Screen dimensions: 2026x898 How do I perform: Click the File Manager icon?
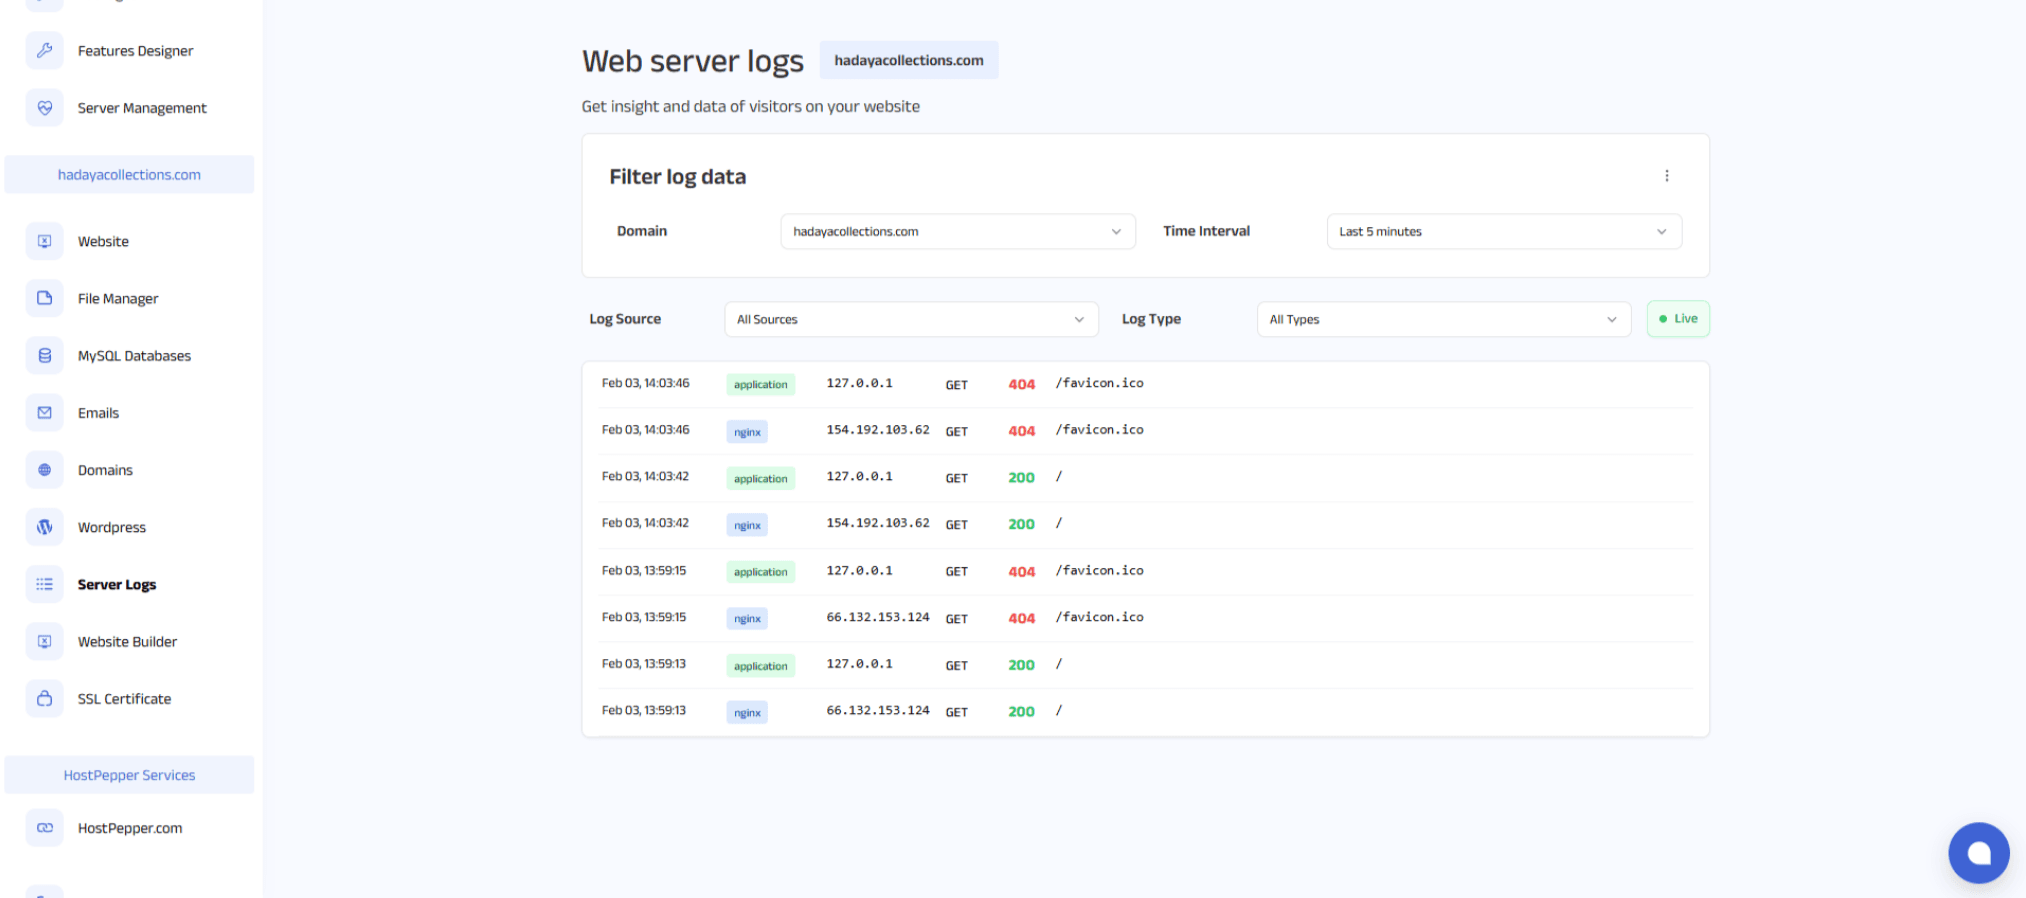pyautogui.click(x=45, y=298)
